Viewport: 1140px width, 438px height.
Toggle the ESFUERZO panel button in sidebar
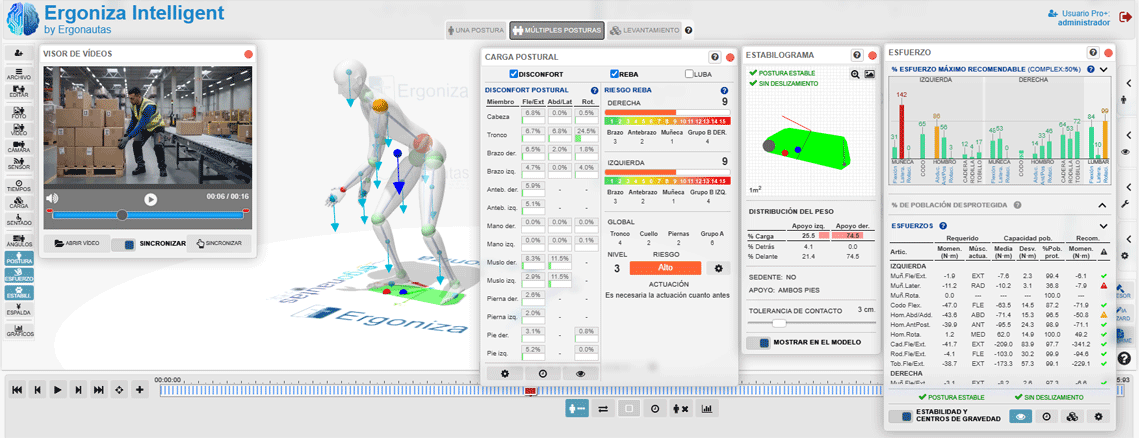click(18, 275)
